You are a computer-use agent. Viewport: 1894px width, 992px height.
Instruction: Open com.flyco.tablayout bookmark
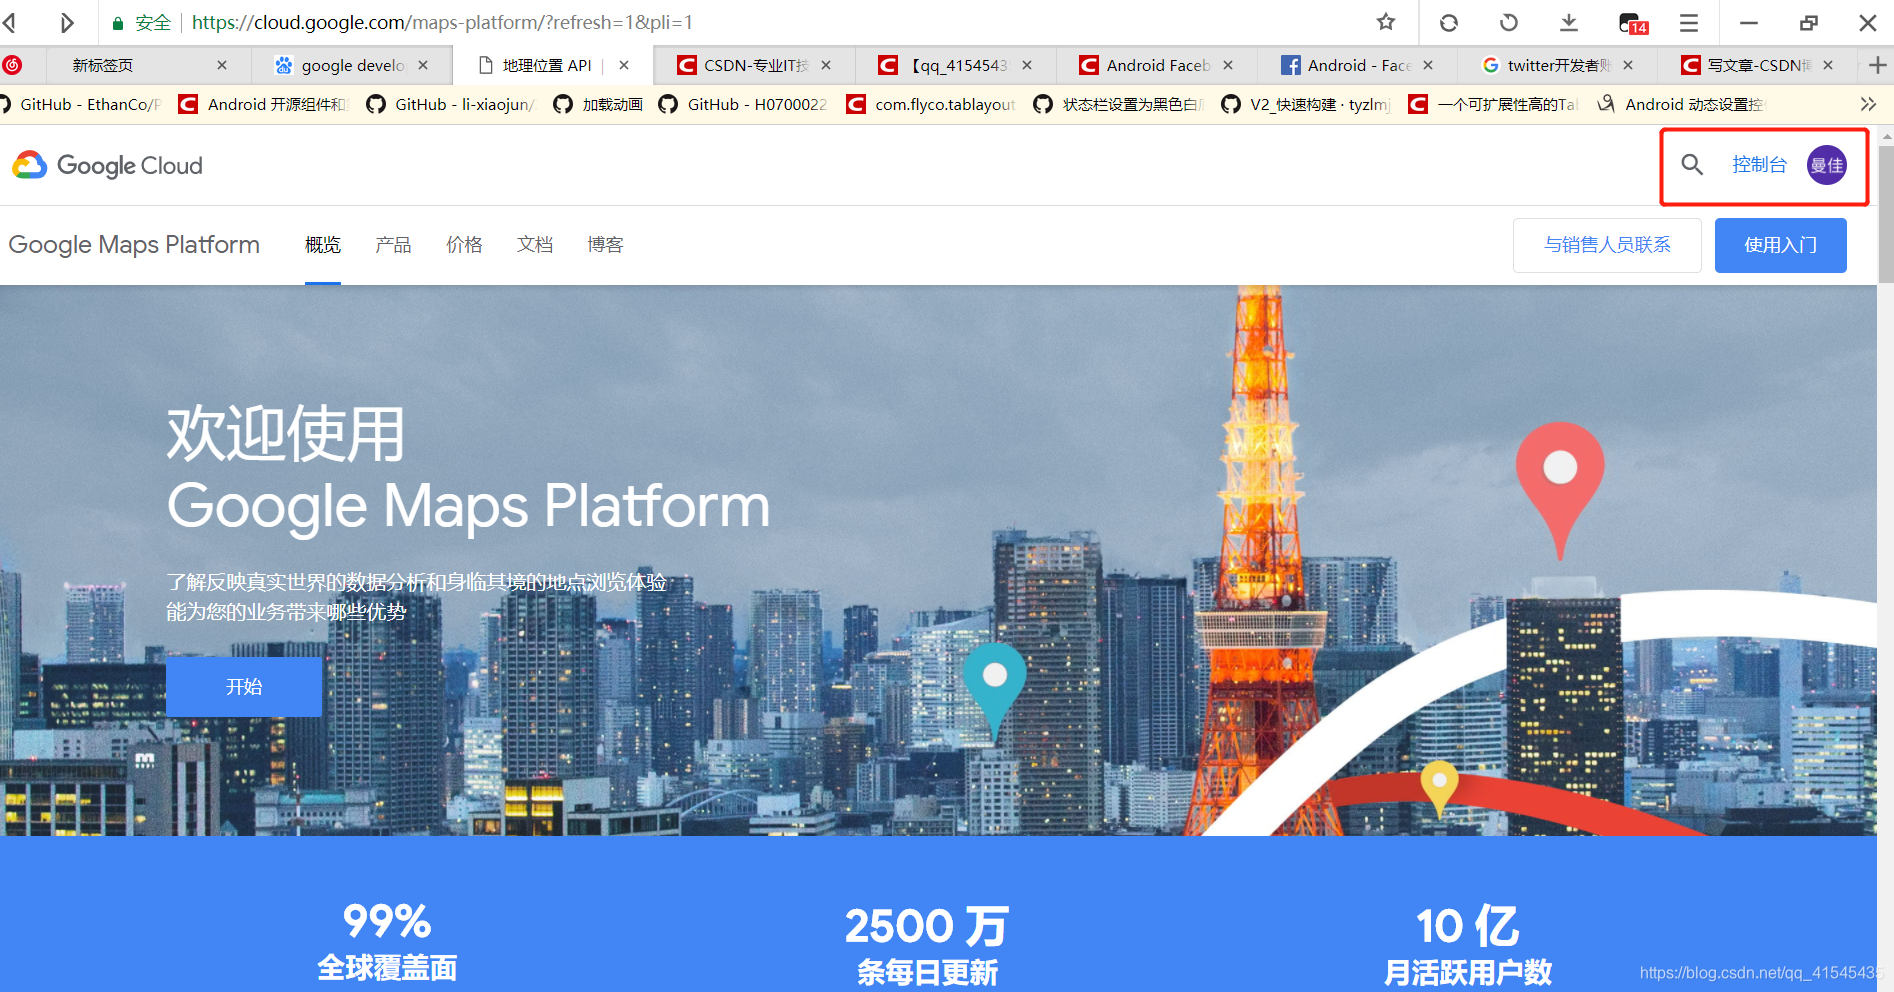click(x=931, y=104)
